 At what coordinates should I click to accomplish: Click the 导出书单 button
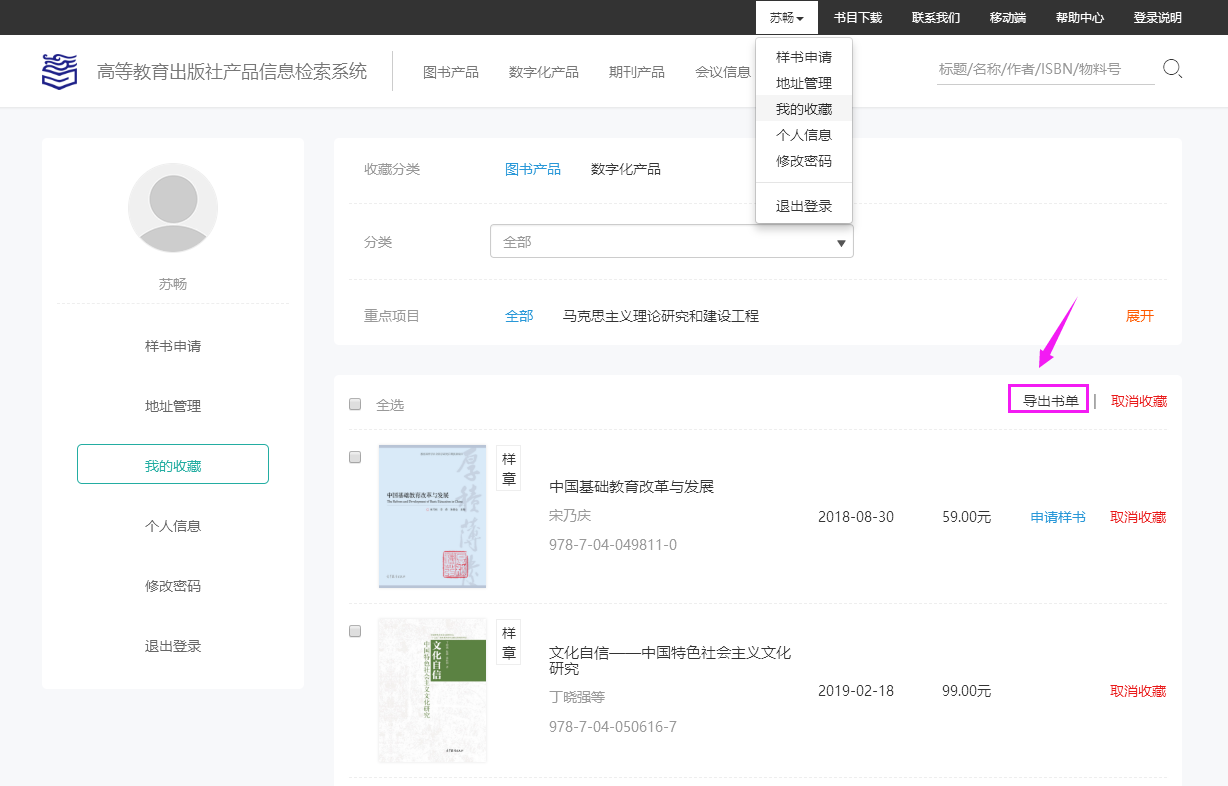1050,401
